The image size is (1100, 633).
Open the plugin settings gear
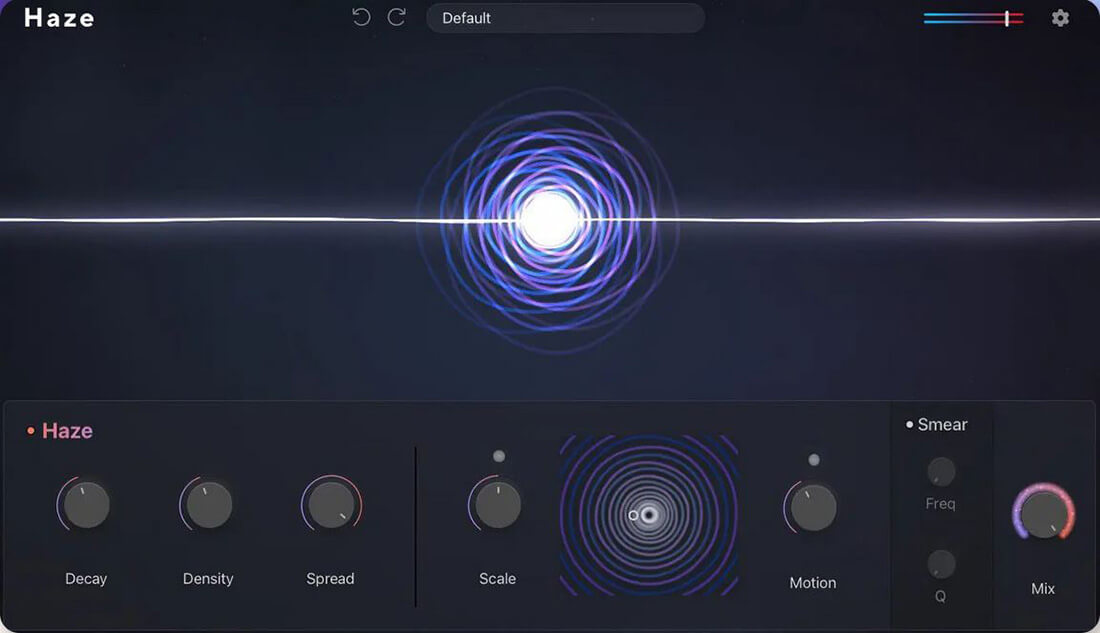click(1060, 17)
